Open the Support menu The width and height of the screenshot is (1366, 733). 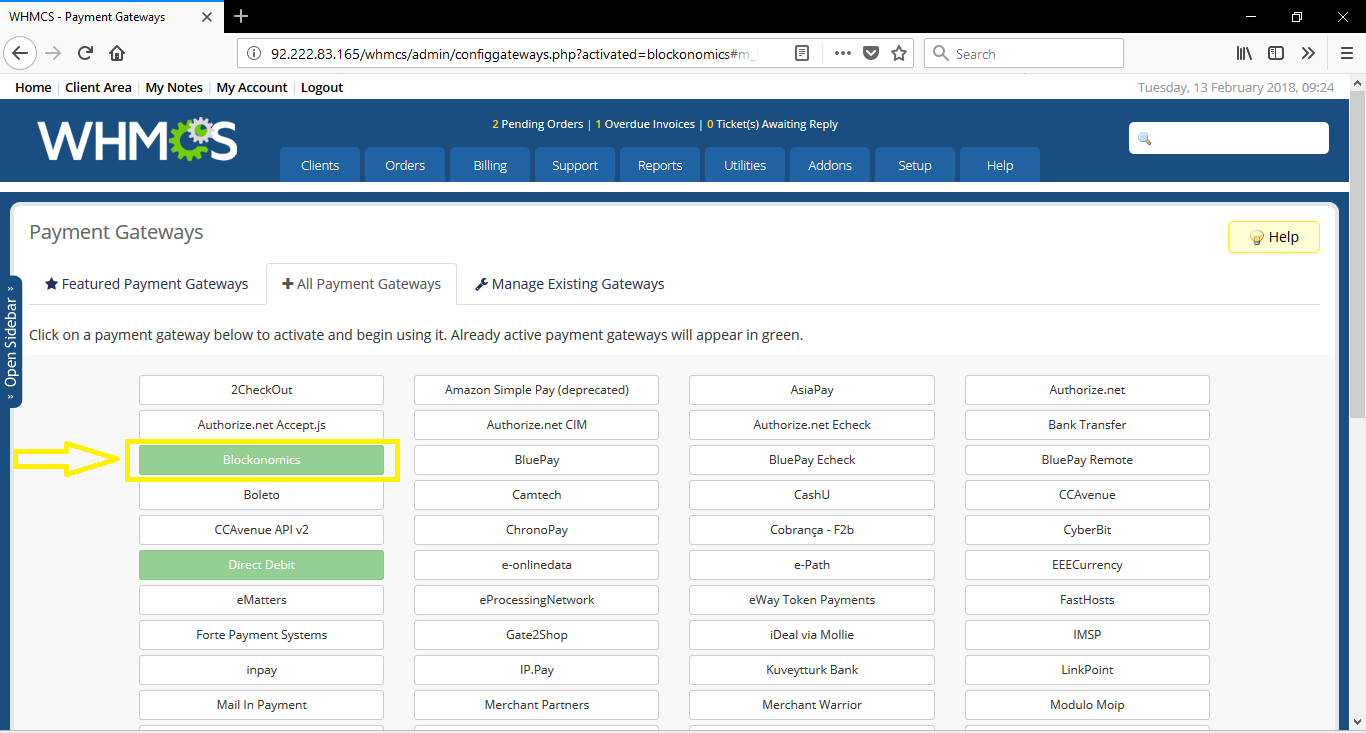(575, 165)
